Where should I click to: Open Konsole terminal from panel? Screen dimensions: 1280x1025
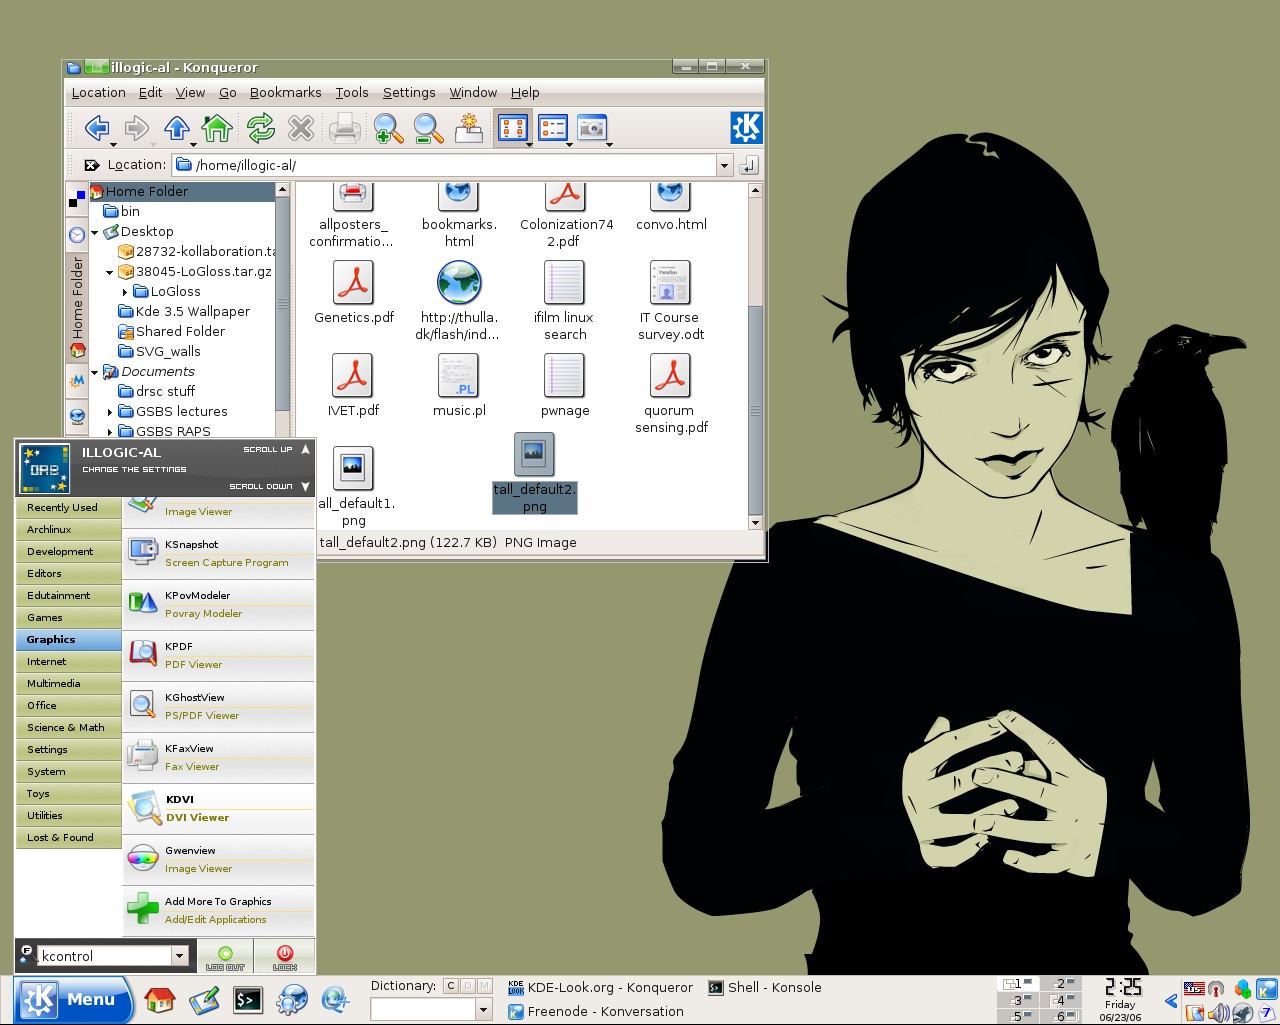pos(248,999)
